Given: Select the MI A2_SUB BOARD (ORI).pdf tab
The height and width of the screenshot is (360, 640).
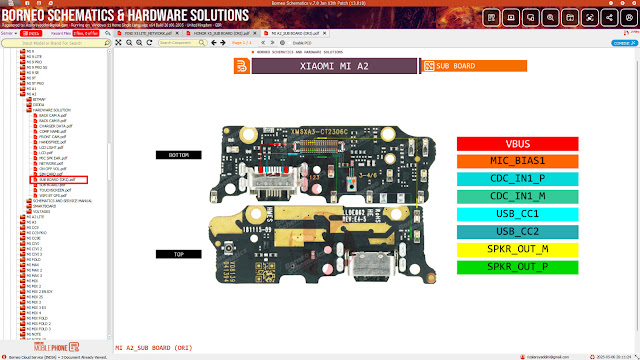Looking at the screenshot, I should (296, 33).
